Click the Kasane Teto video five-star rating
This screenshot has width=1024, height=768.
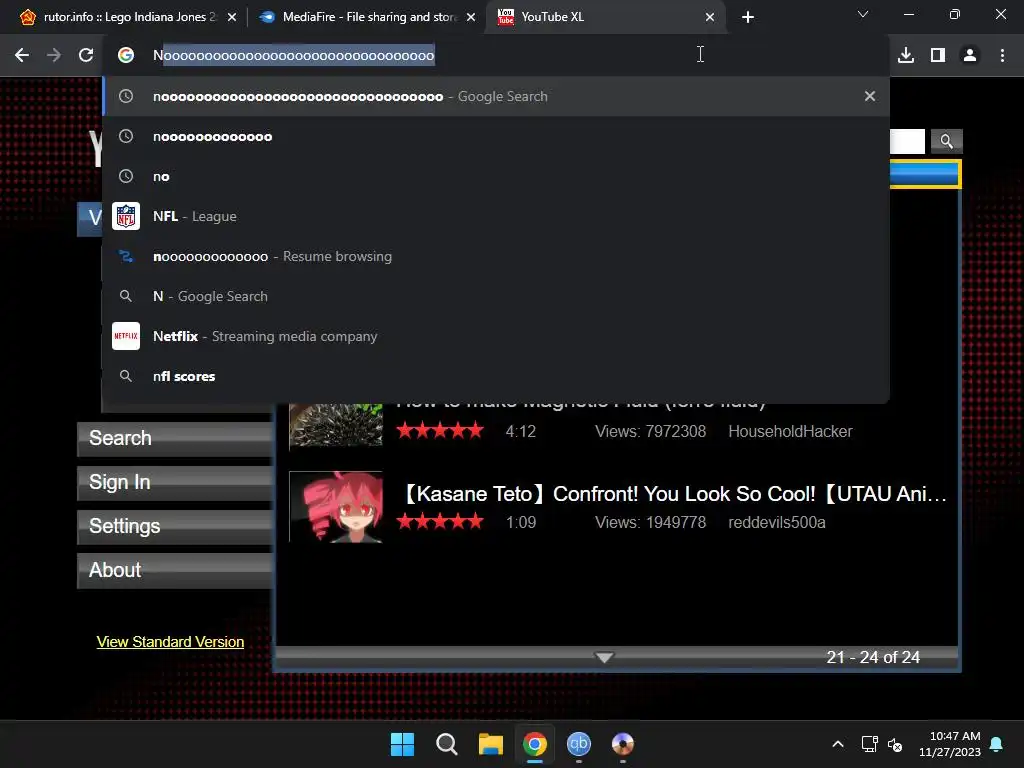[x=440, y=521]
